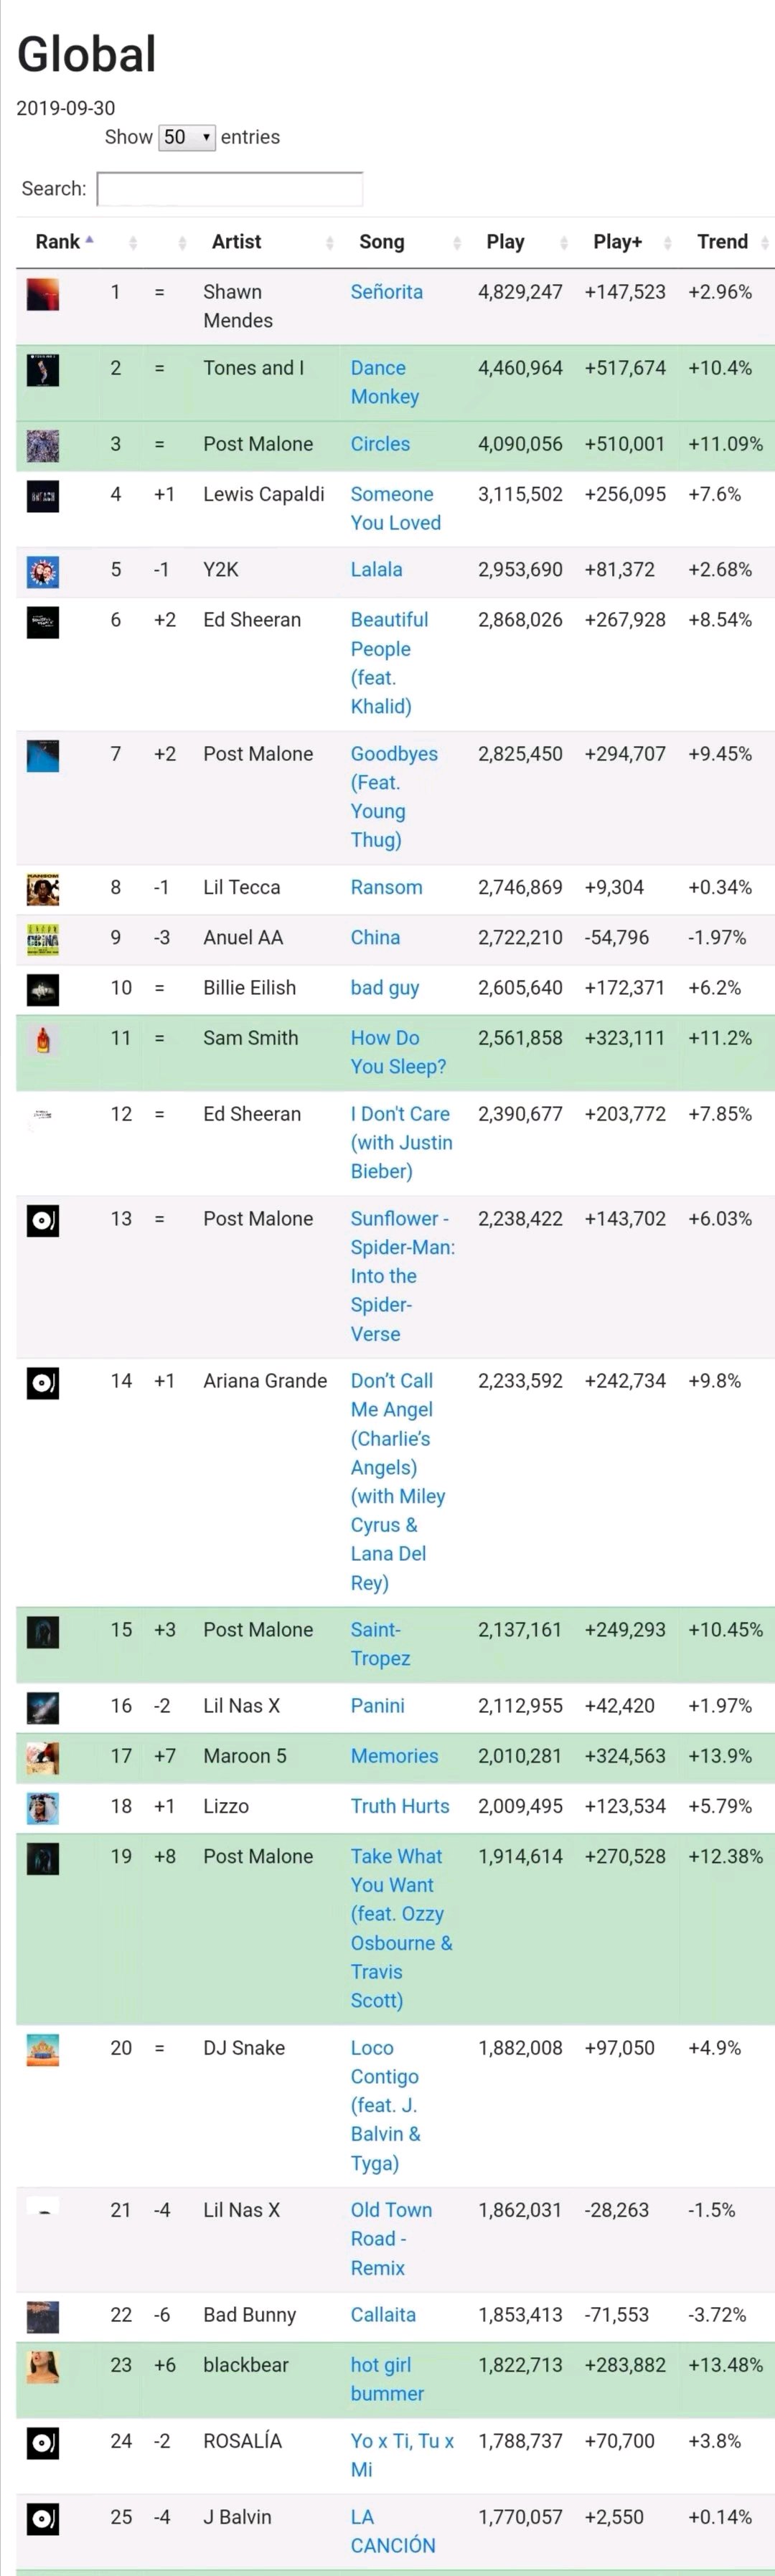Image resolution: width=775 pixels, height=2576 pixels.
Task: Click the Search input field
Action: click(230, 189)
